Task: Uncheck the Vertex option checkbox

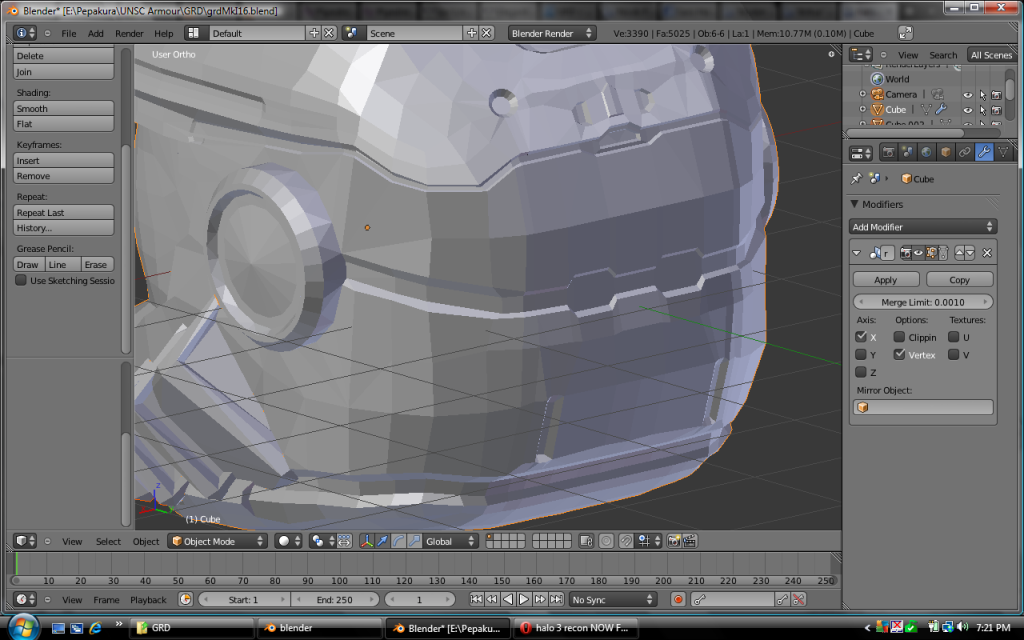Action: point(899,355)
